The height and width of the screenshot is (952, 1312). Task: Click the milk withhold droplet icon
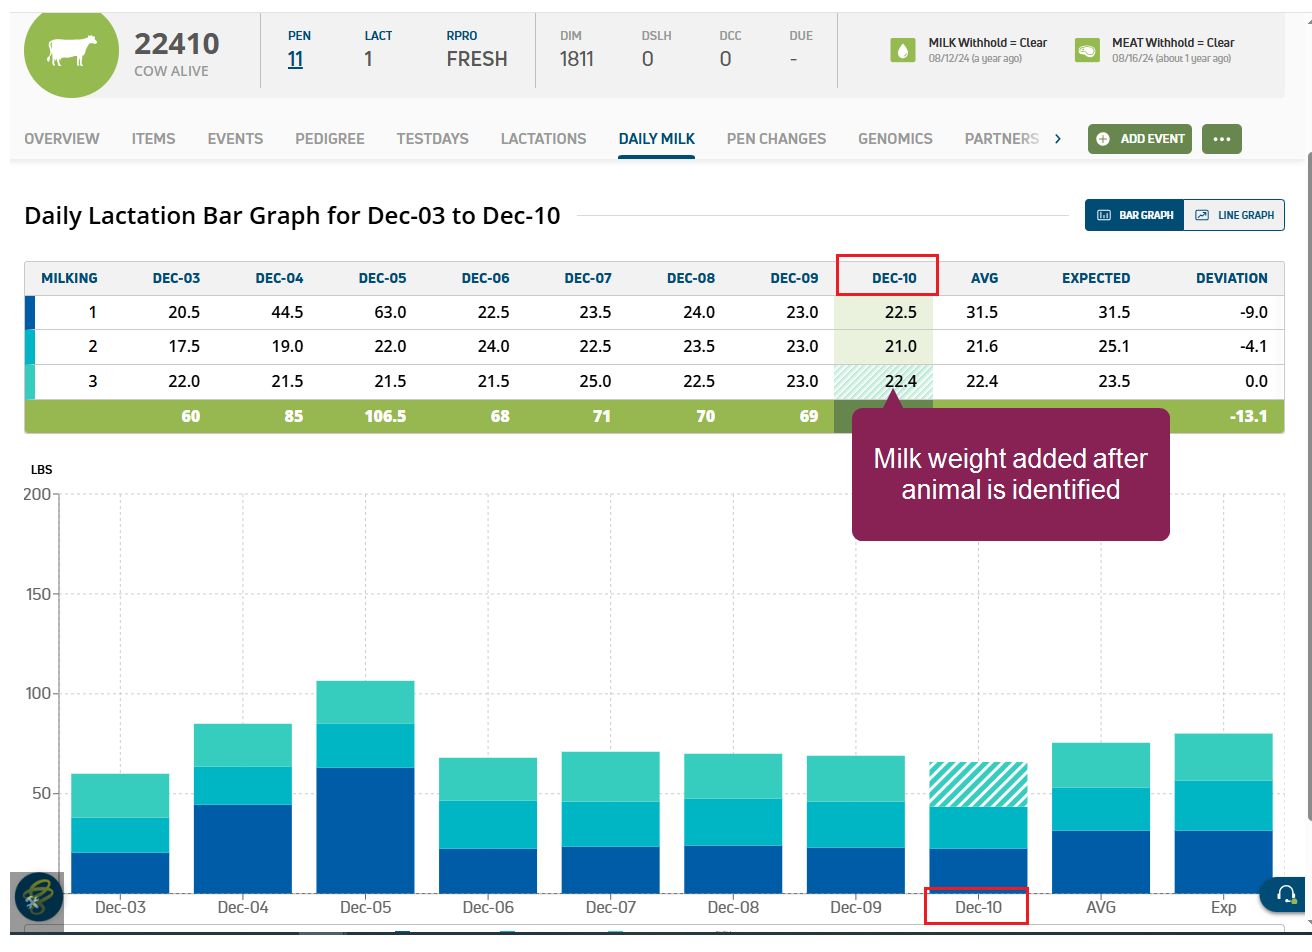[903, 51]
